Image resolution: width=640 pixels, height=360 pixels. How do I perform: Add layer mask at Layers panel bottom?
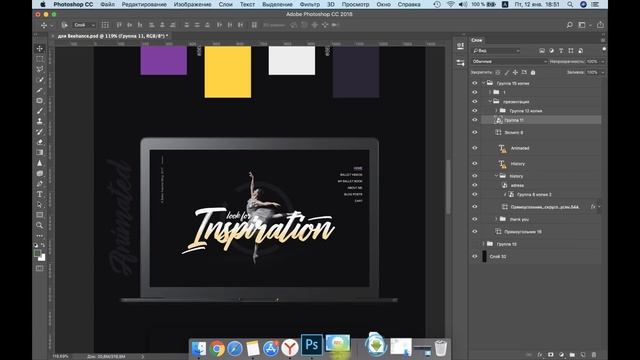(551, 355)
